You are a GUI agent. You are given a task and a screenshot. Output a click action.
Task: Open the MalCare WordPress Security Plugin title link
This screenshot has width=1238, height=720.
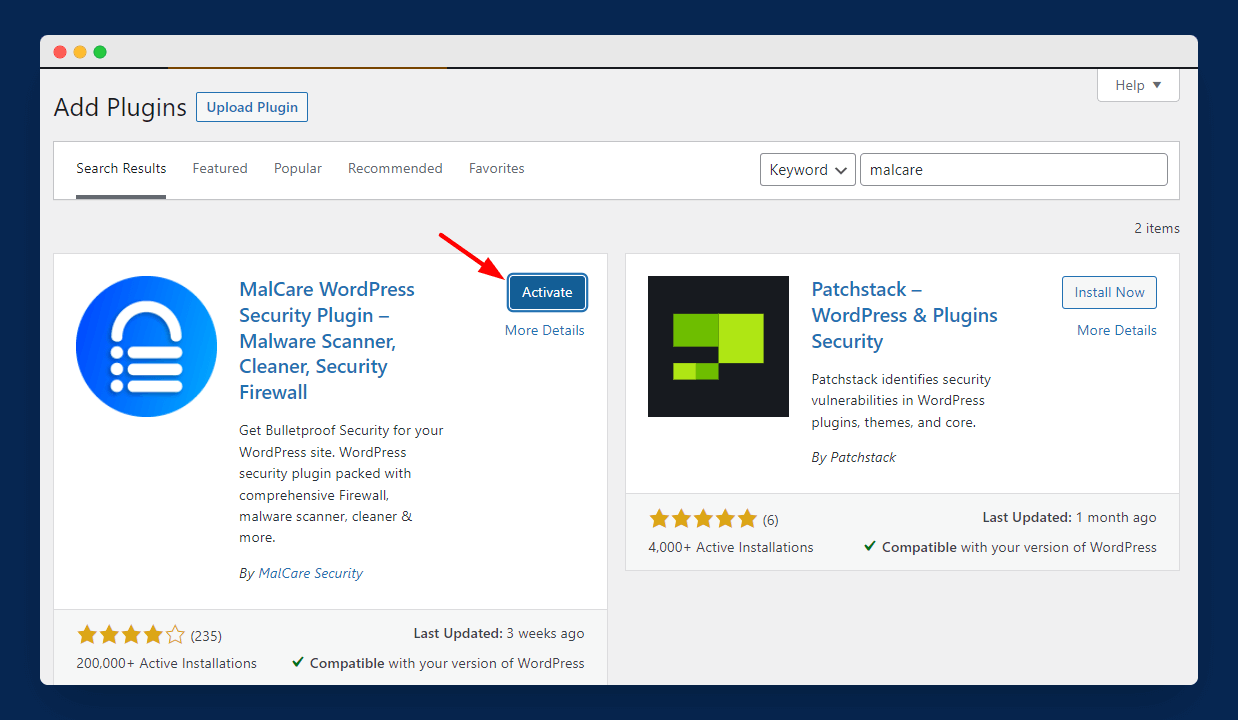328,340
